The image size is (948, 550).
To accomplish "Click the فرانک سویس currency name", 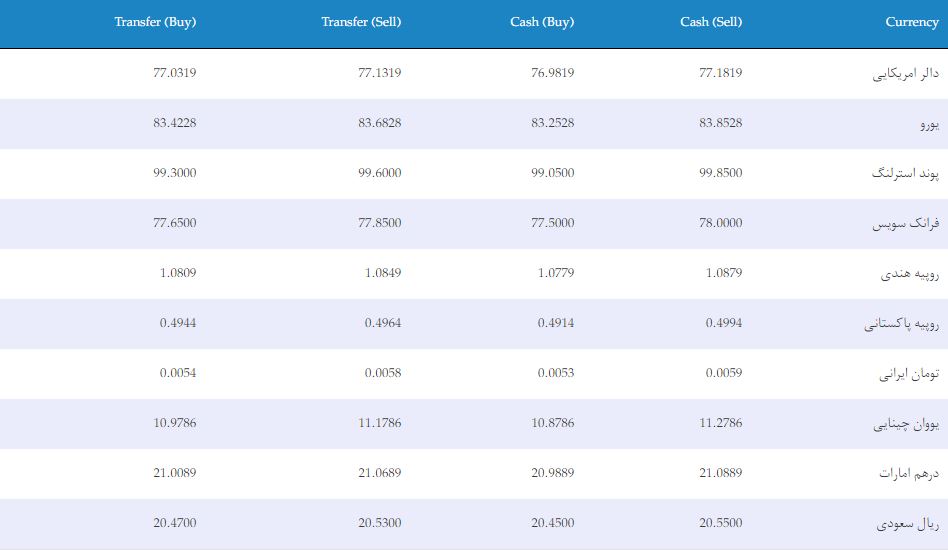I will tap(905, 224).
